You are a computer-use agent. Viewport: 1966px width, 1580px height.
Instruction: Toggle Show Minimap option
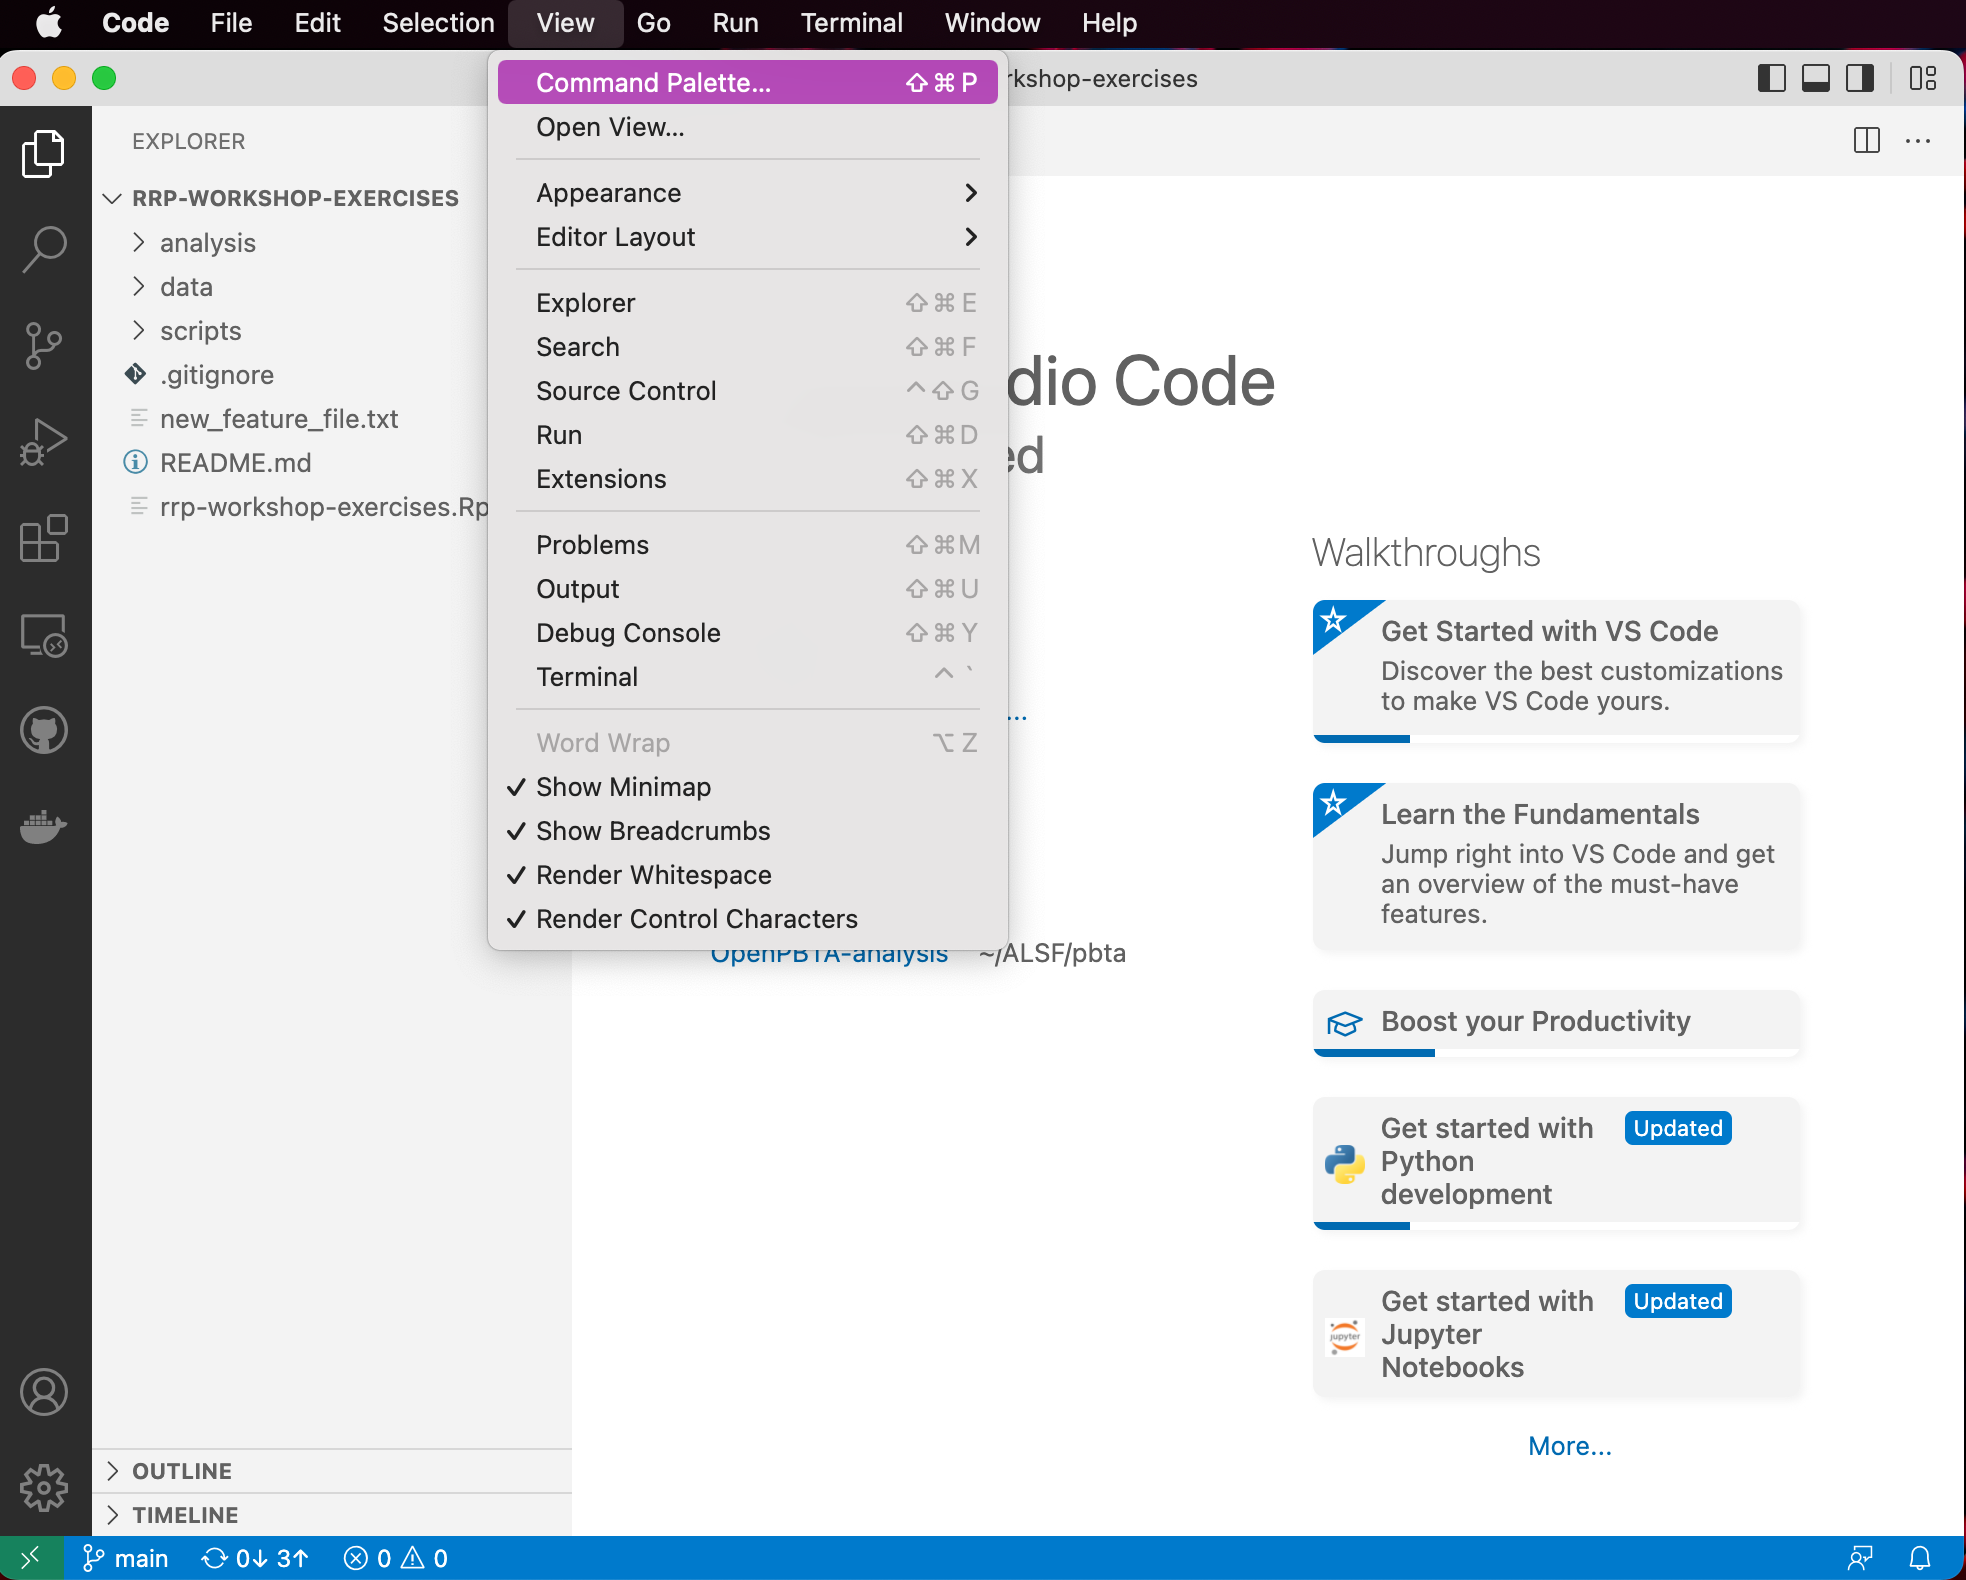748,787
